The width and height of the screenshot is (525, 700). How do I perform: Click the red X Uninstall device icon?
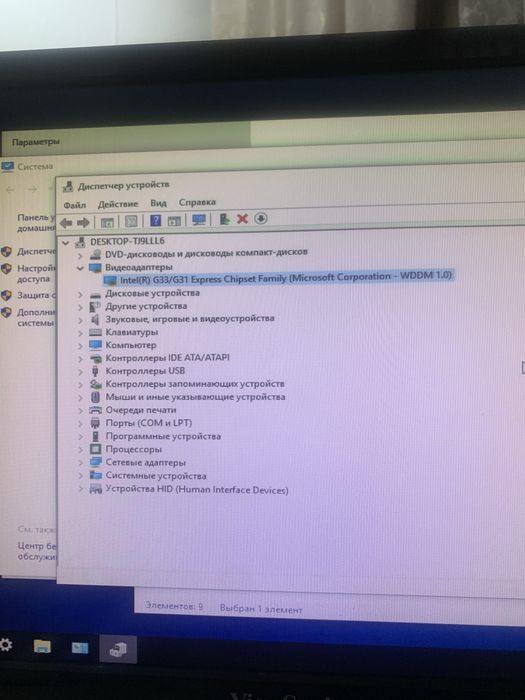click(x=242, y=219)
